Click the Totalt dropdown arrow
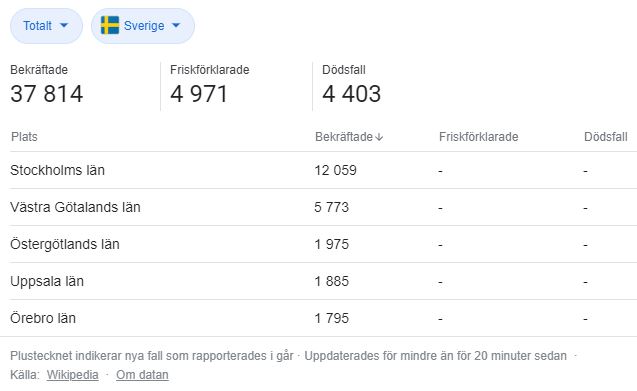The image size is (637, 391). [64, 25]
